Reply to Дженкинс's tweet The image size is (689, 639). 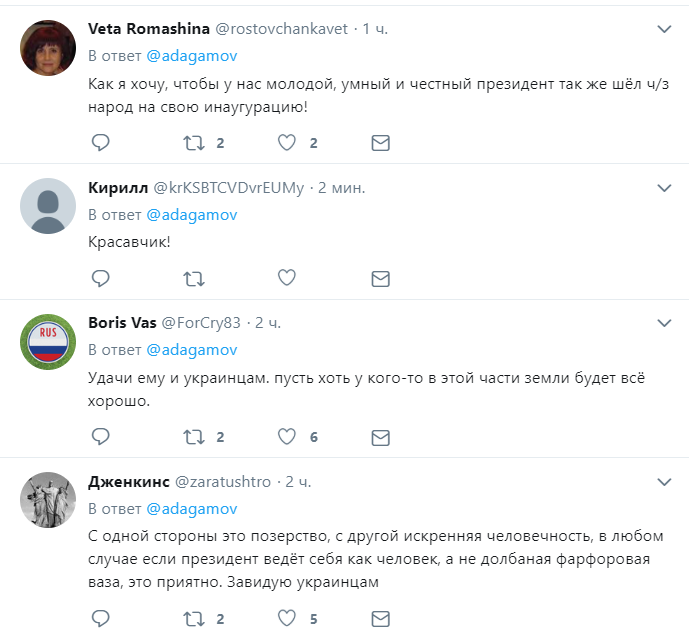click(100, 619)
